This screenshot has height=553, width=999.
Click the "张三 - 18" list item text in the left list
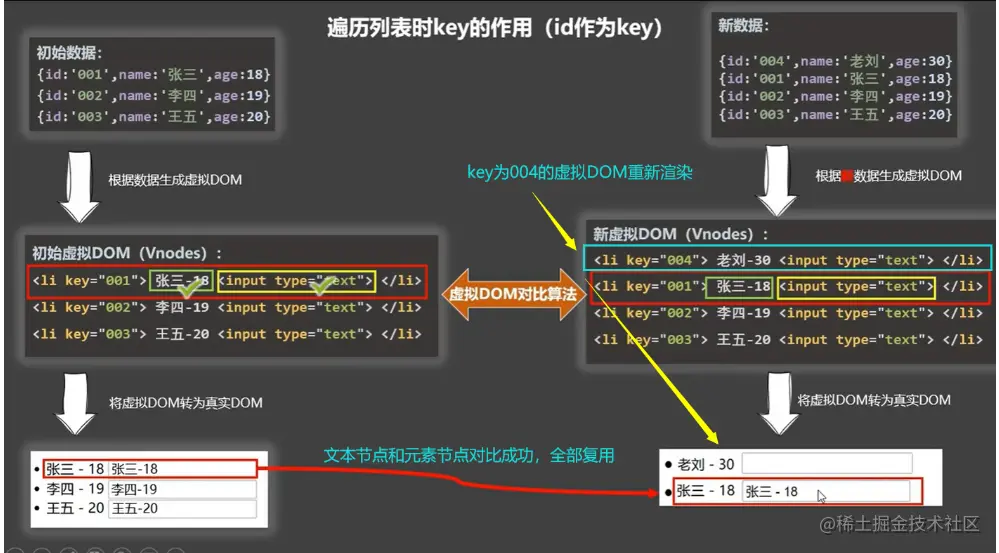click(x=75, y=469)
